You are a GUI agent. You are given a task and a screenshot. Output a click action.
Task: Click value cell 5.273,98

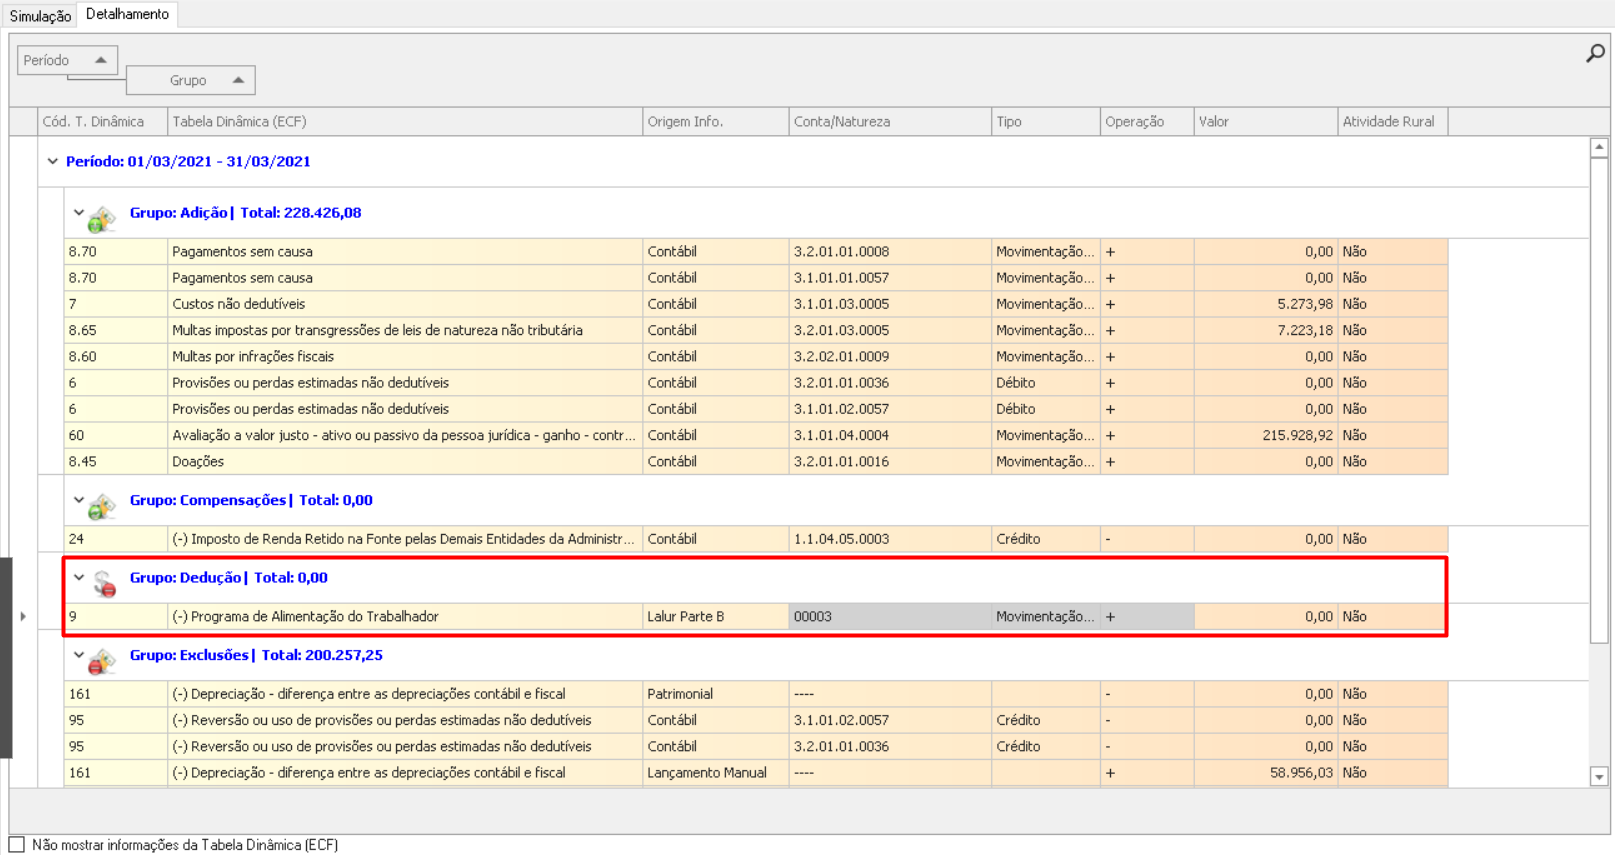click(1266, 304)
